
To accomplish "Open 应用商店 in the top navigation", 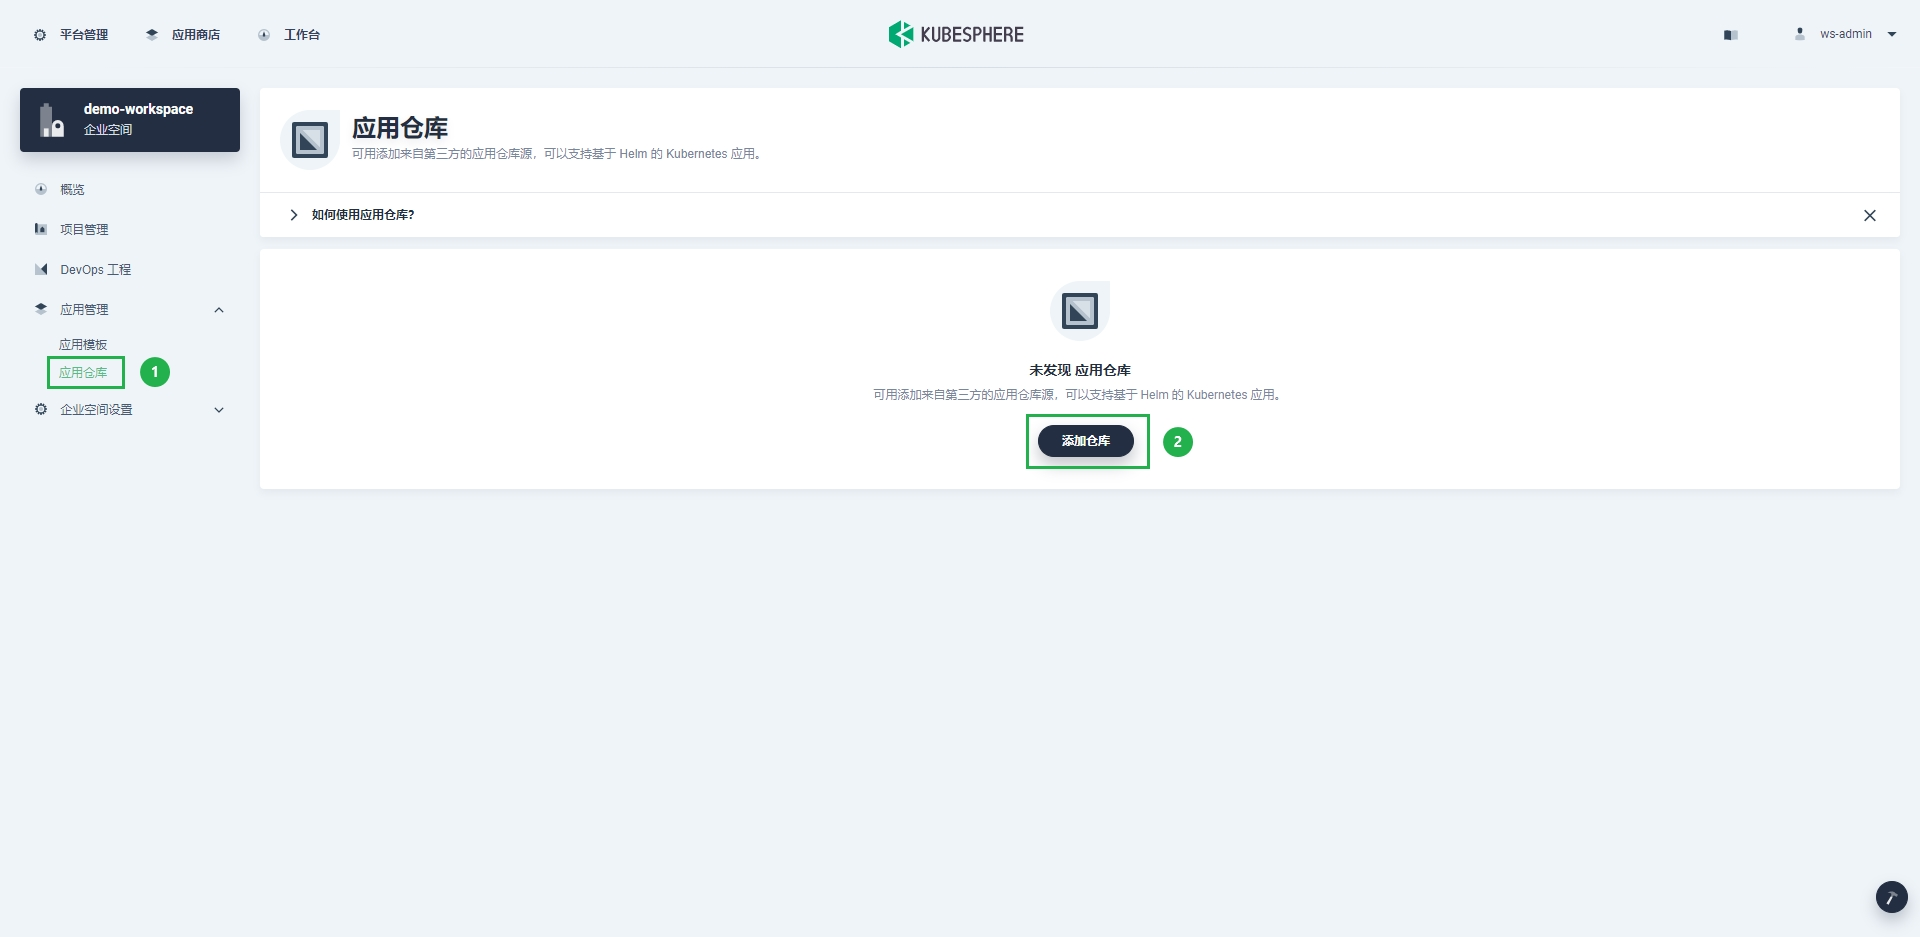I will click(x=196, y=35).
